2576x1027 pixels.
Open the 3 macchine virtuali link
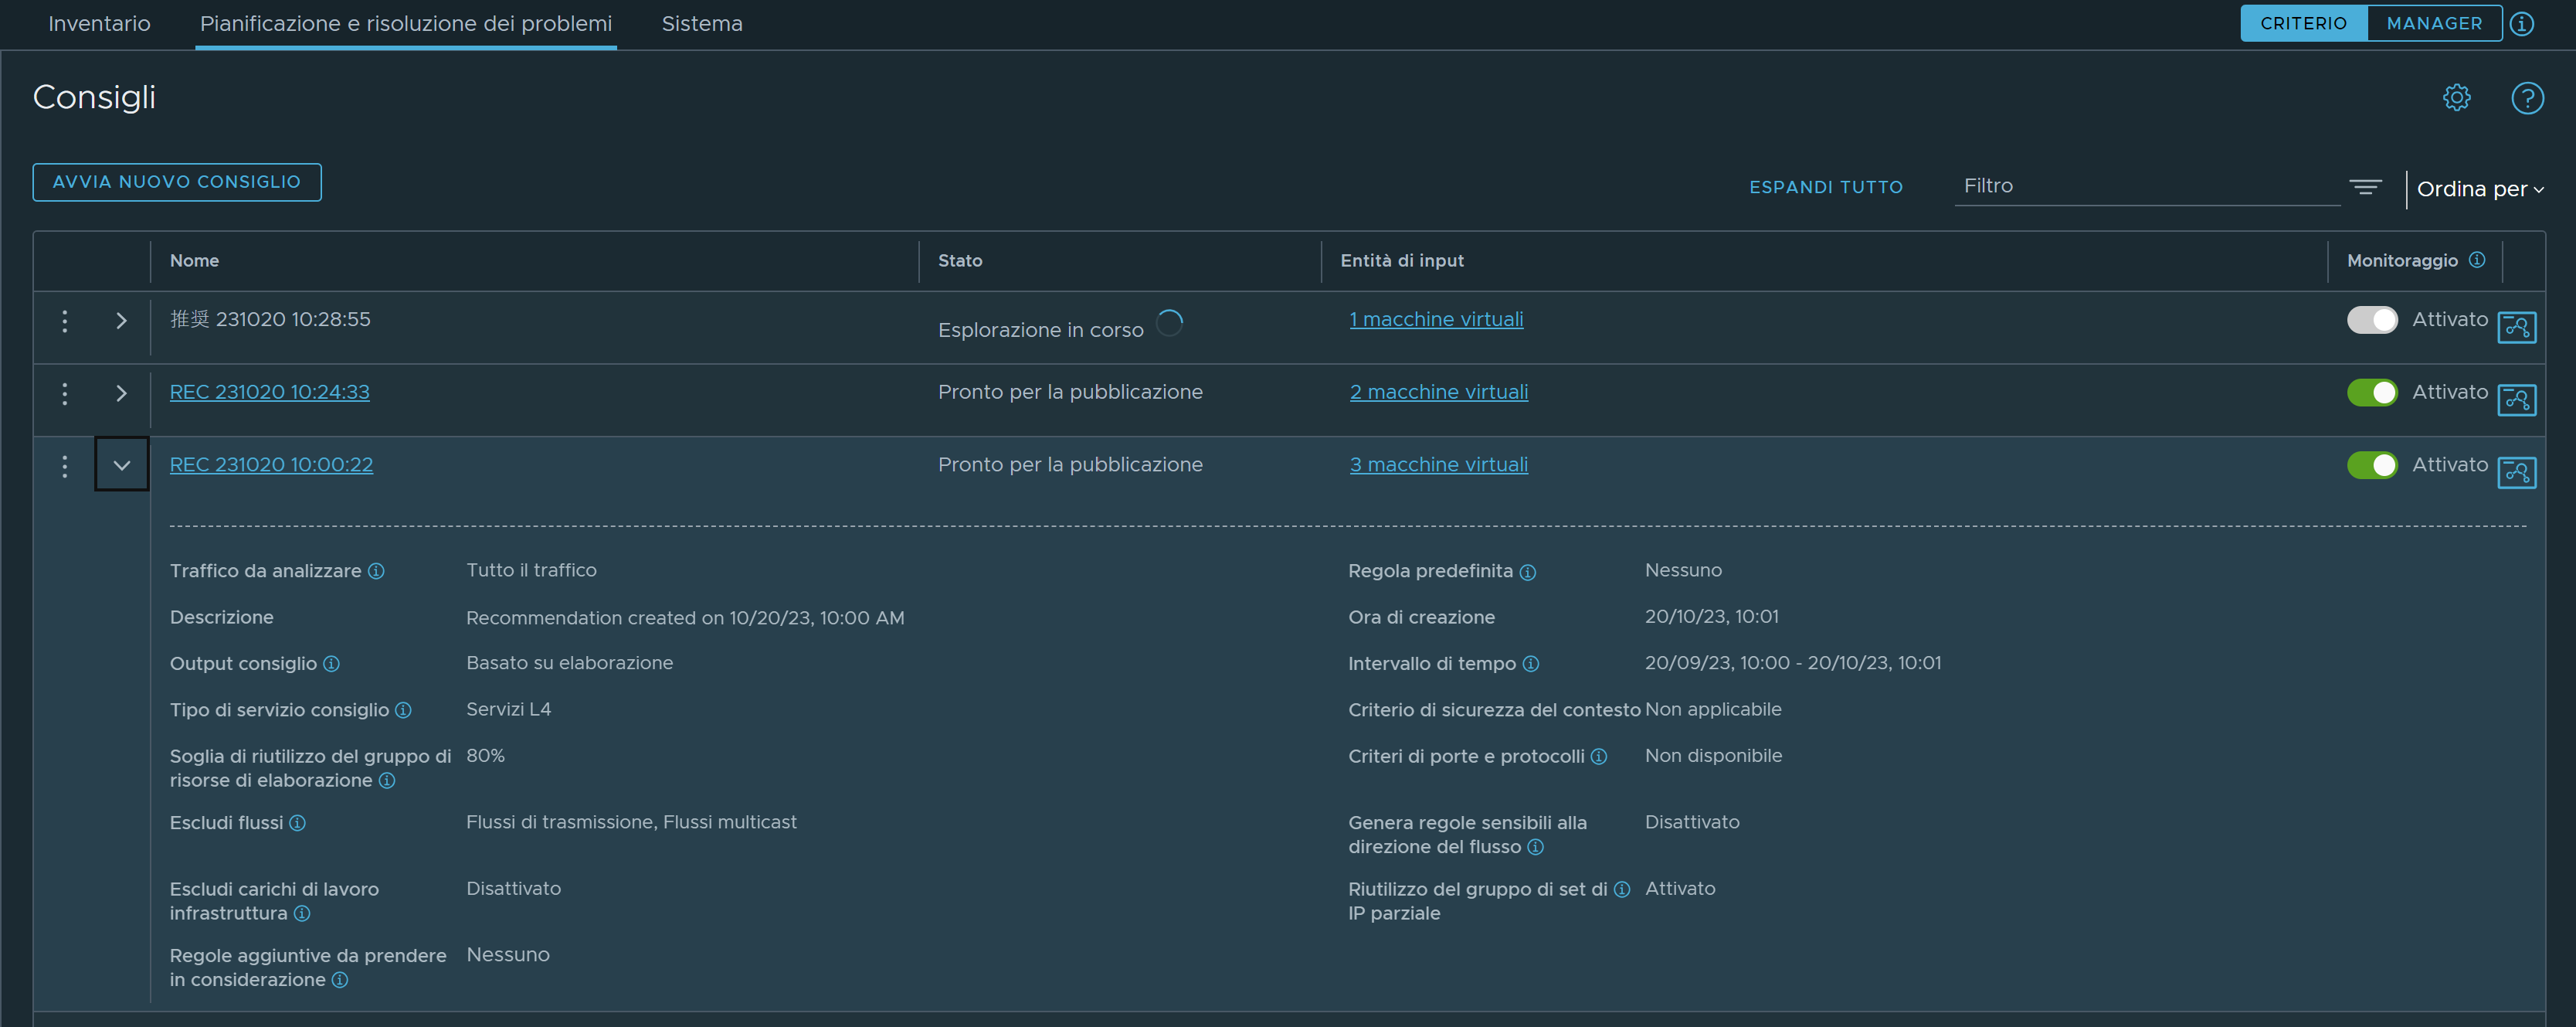click(x=1439, y=465)
